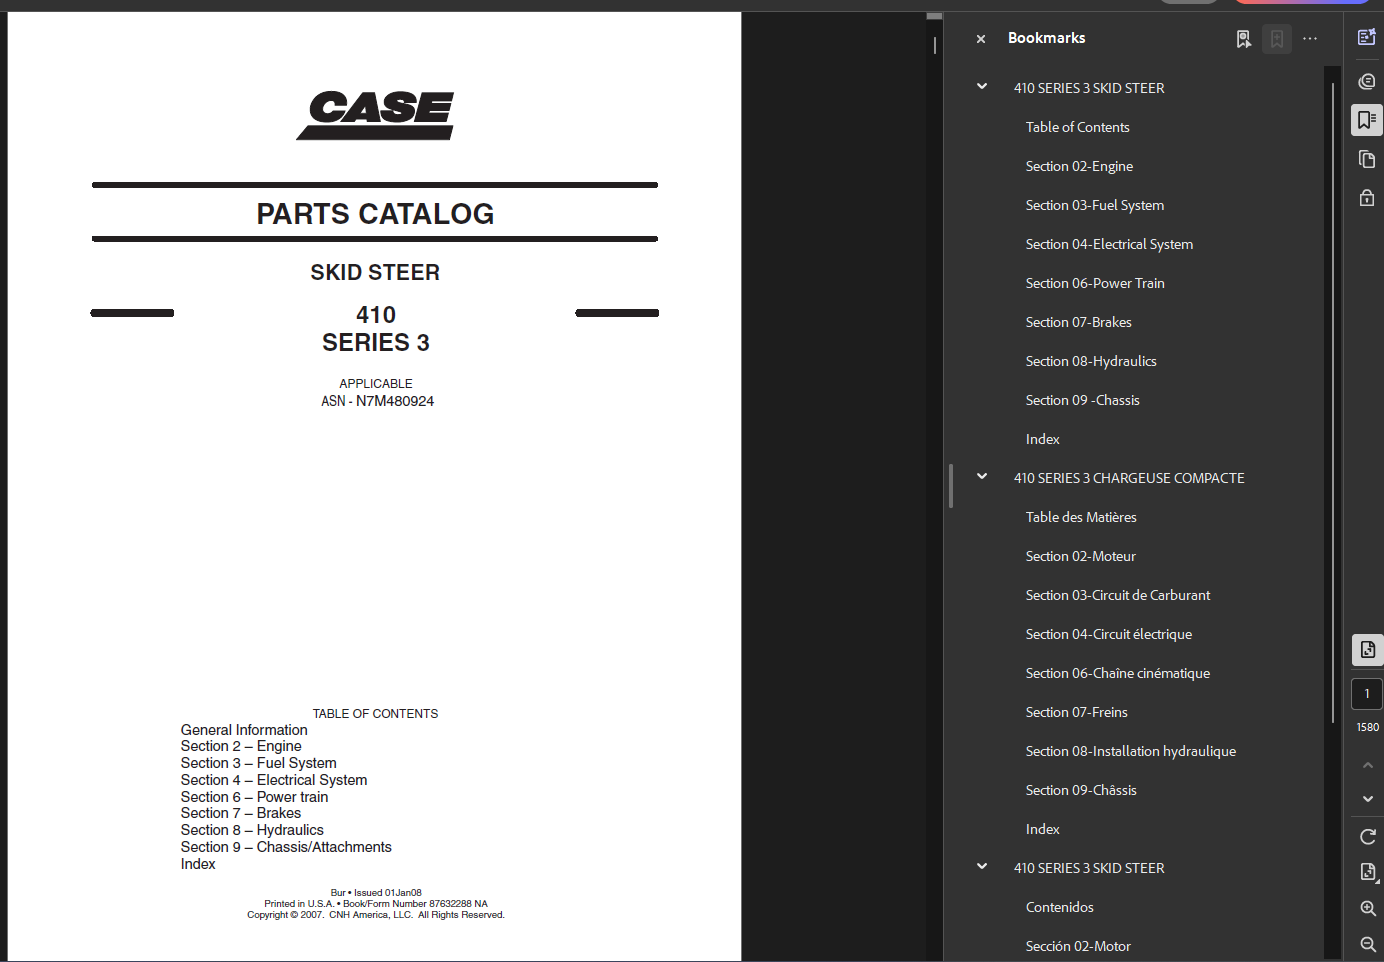Click the find current bookmark icon

point(1243,39)
